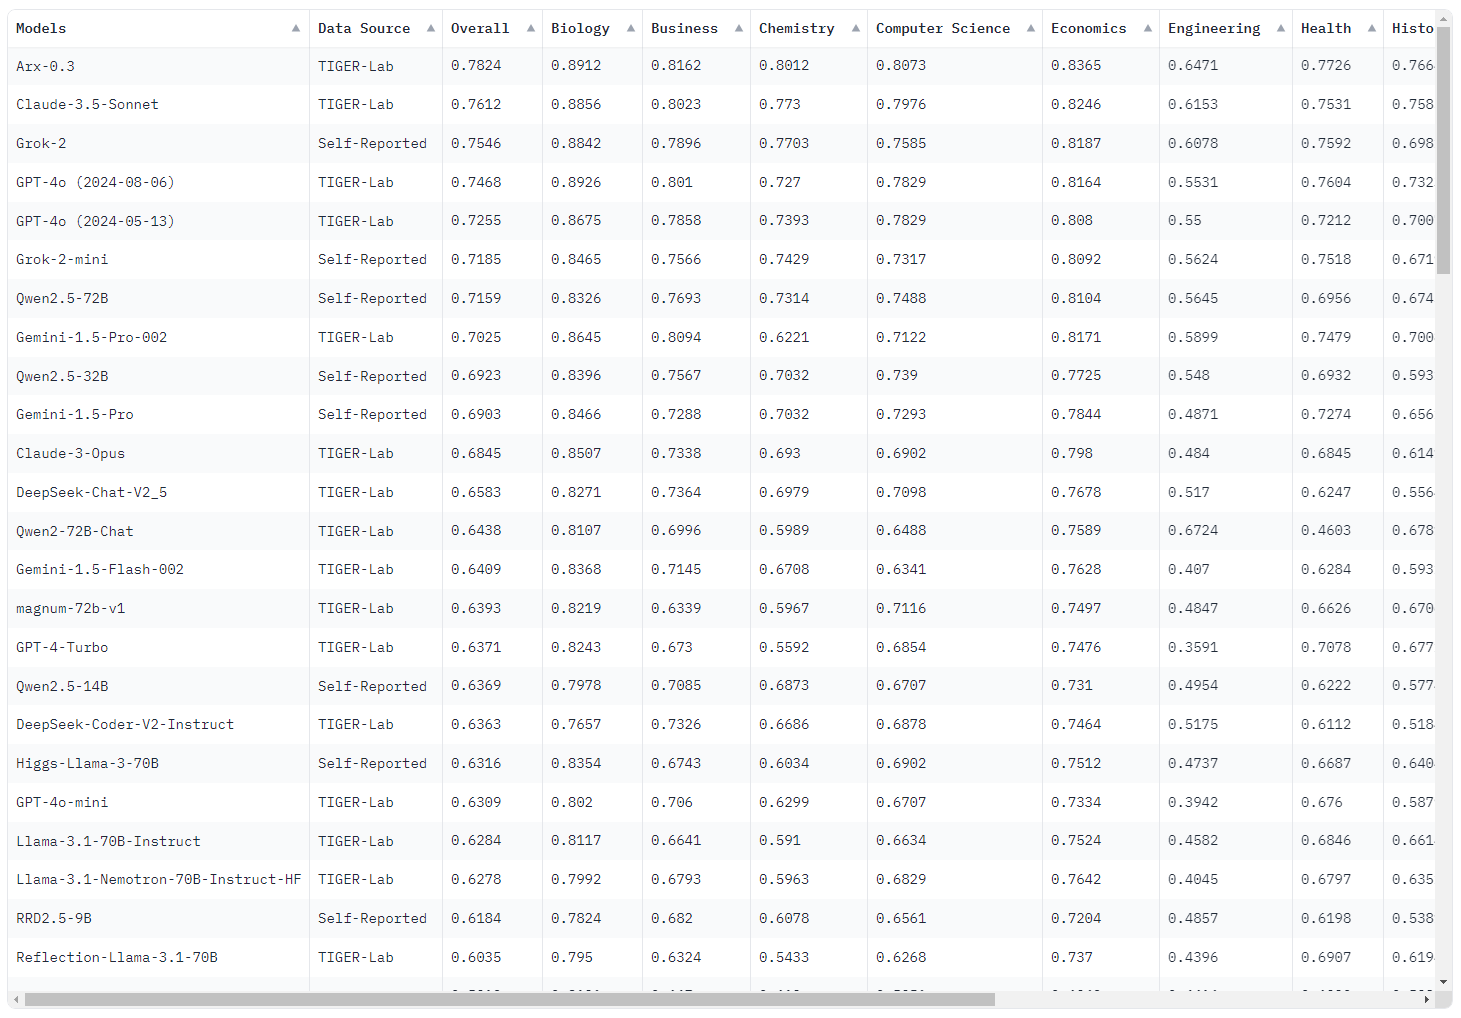Sort by the Engineering column arrow
The height and width of the screenshot is (1018, 1461).
1281,28
